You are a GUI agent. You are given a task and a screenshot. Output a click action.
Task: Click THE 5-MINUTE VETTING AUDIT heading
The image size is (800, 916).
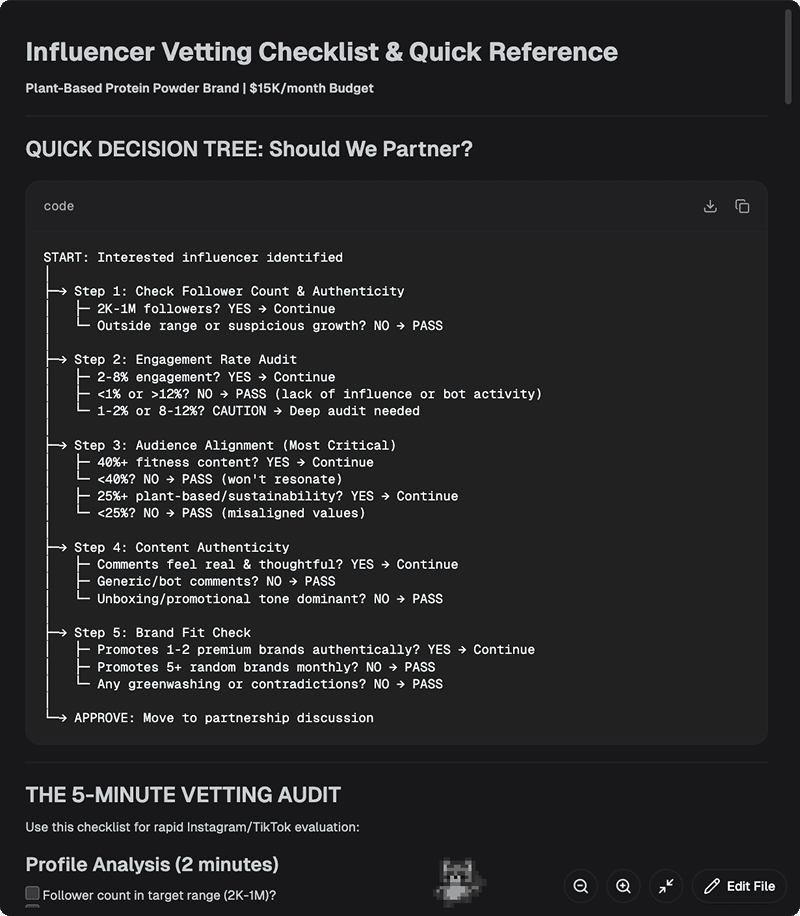[183, 795]
